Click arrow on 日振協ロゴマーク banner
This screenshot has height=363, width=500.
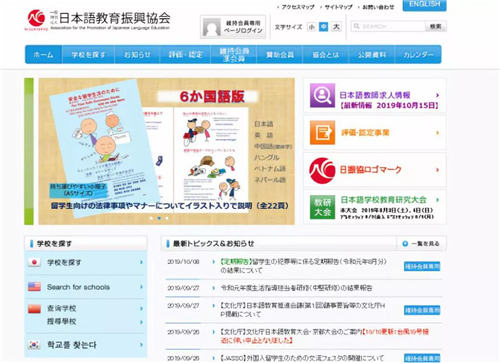coord(437,170)
